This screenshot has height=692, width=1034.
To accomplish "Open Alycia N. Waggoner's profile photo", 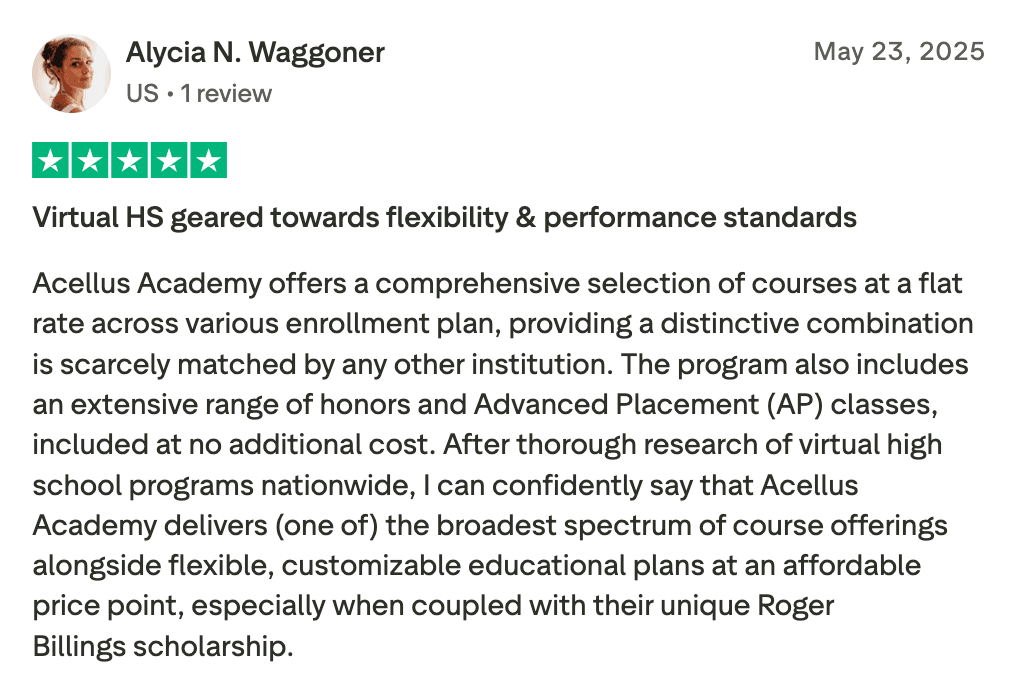I will click(x=71, y=73).
